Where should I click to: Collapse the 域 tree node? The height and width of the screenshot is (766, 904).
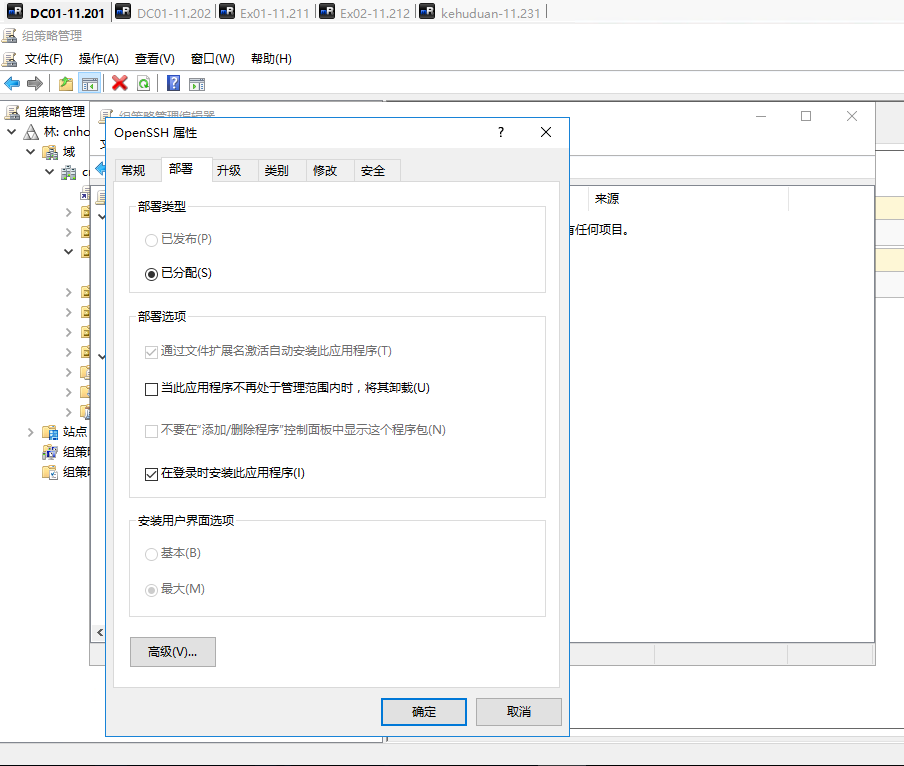click(31, 152)
